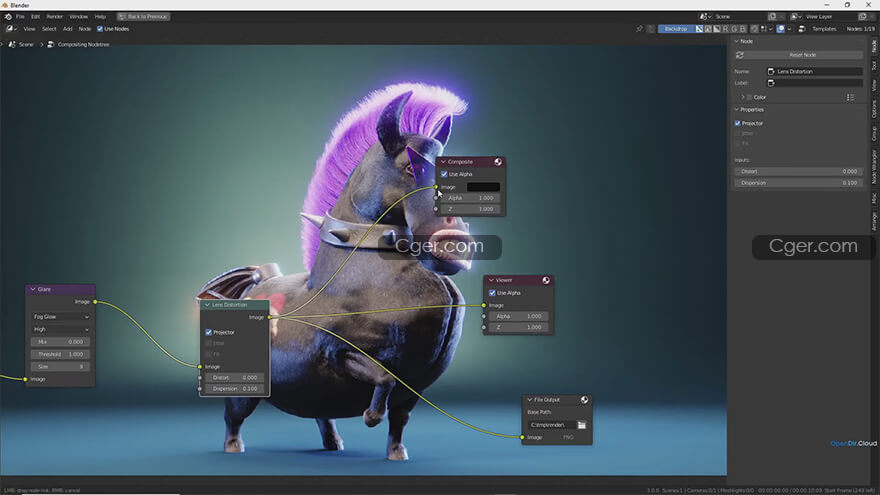This screenshot has width=880, height=495.
Task: Click the Compositing Nodetree breadcrumb icon
Action: coord(51,44)
